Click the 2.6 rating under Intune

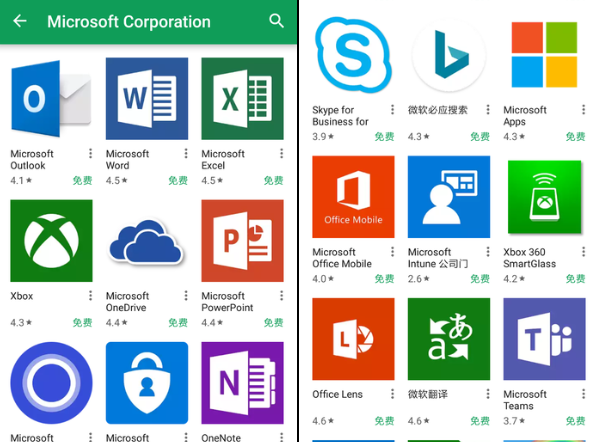click(x=418, y=279)
